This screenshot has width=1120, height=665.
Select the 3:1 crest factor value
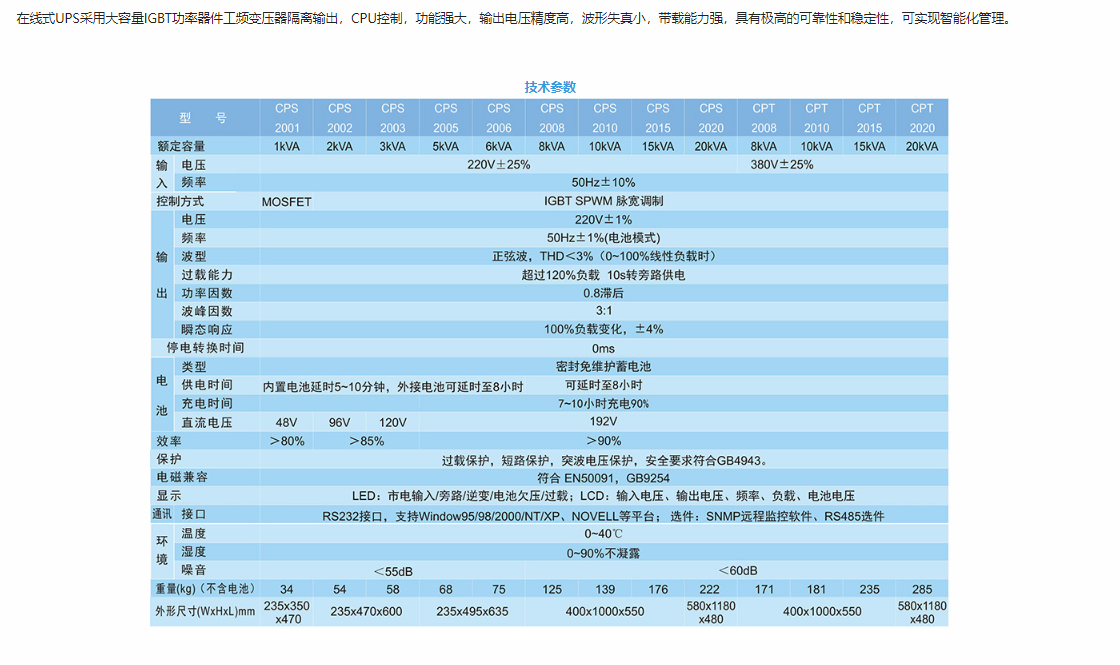tap(603, 311)
